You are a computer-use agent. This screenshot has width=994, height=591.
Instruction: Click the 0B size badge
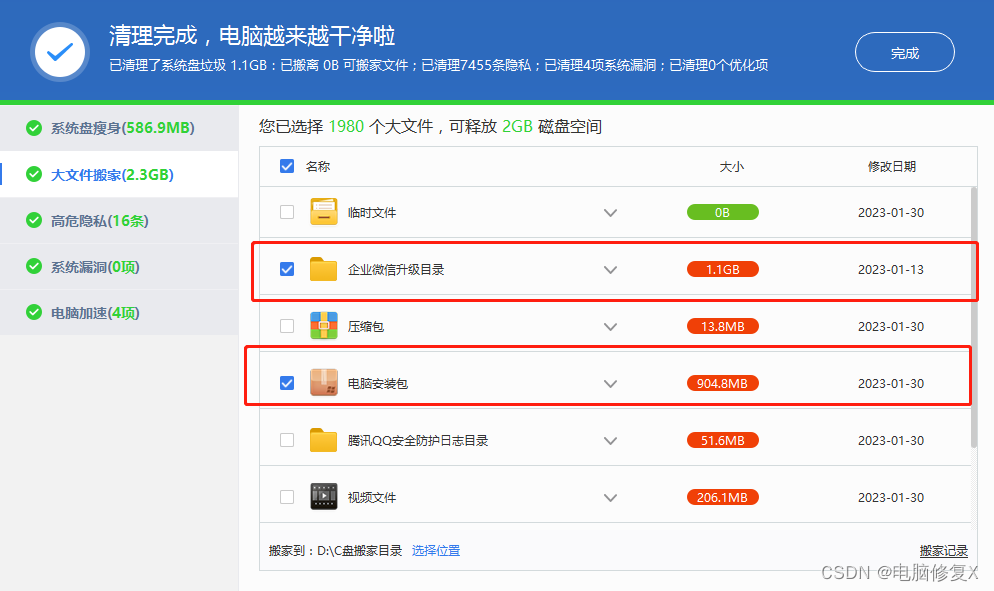coord(723,212)
